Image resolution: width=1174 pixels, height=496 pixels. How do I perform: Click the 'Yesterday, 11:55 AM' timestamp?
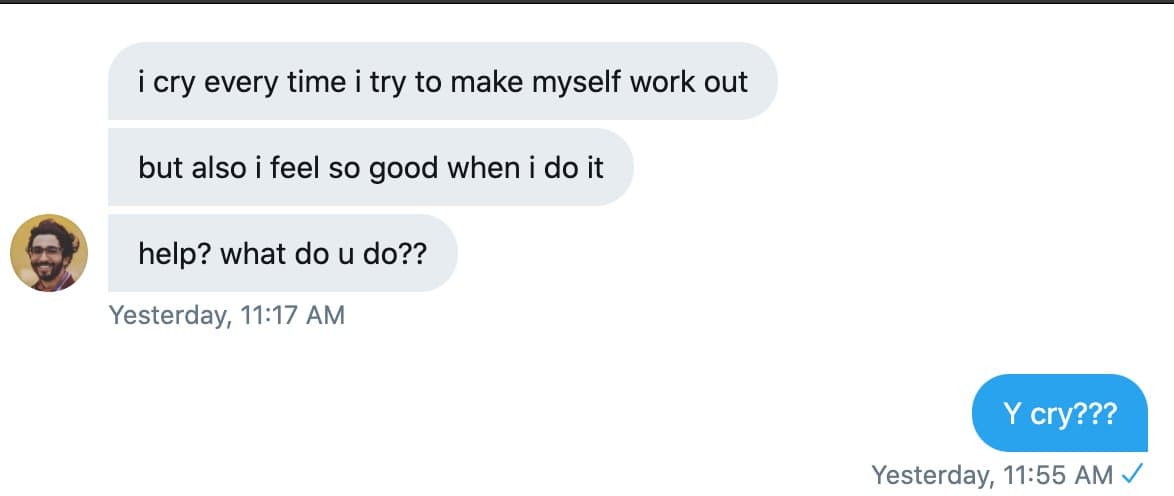(x=991, y=473)
